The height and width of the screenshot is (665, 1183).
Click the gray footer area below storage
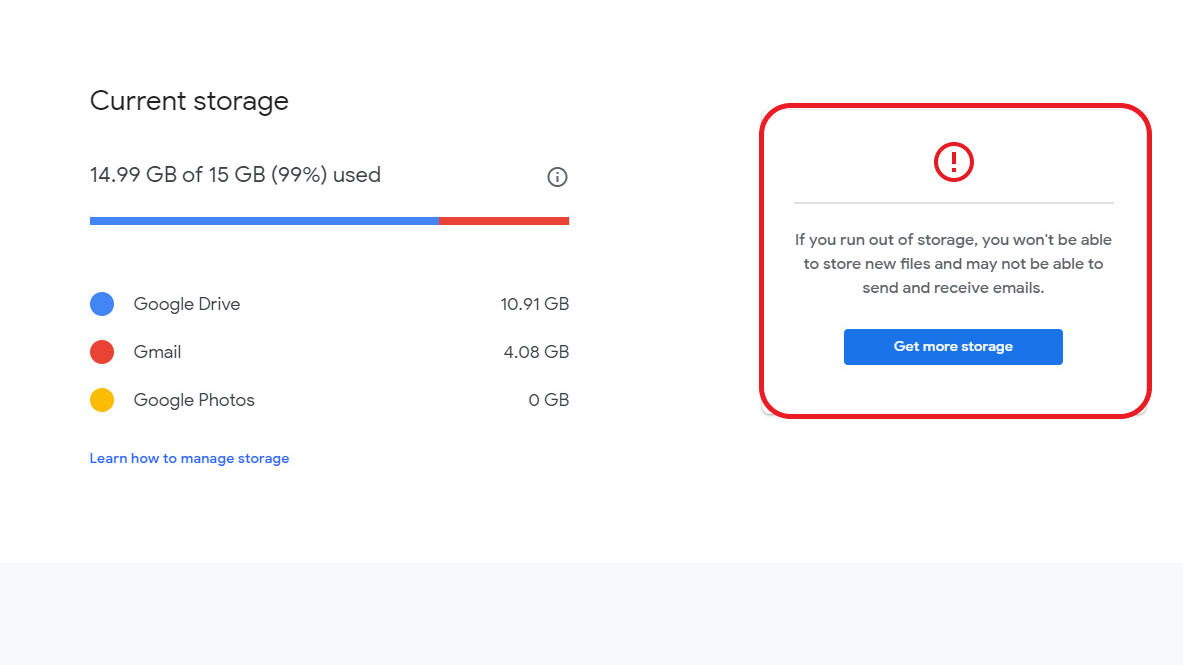592,614
